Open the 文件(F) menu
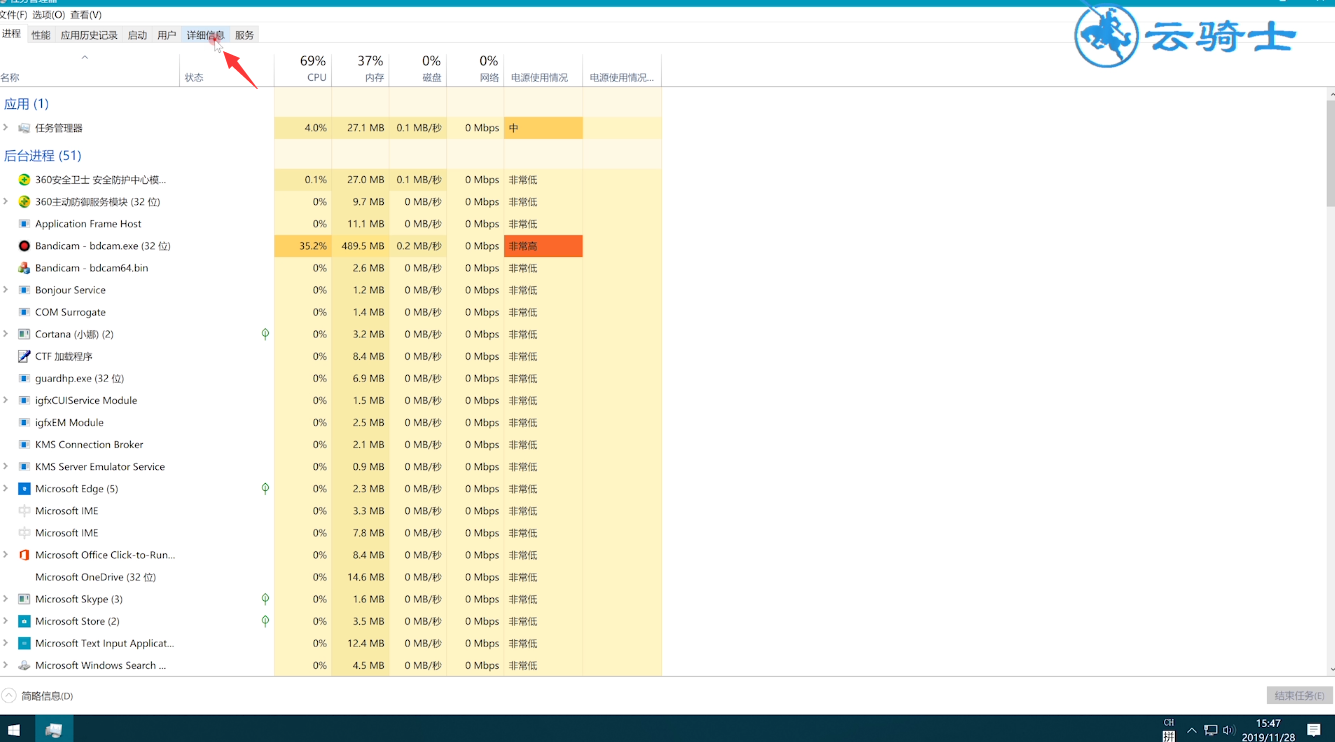The height and width of the screenshot is (742, 1335). point(13,15)
